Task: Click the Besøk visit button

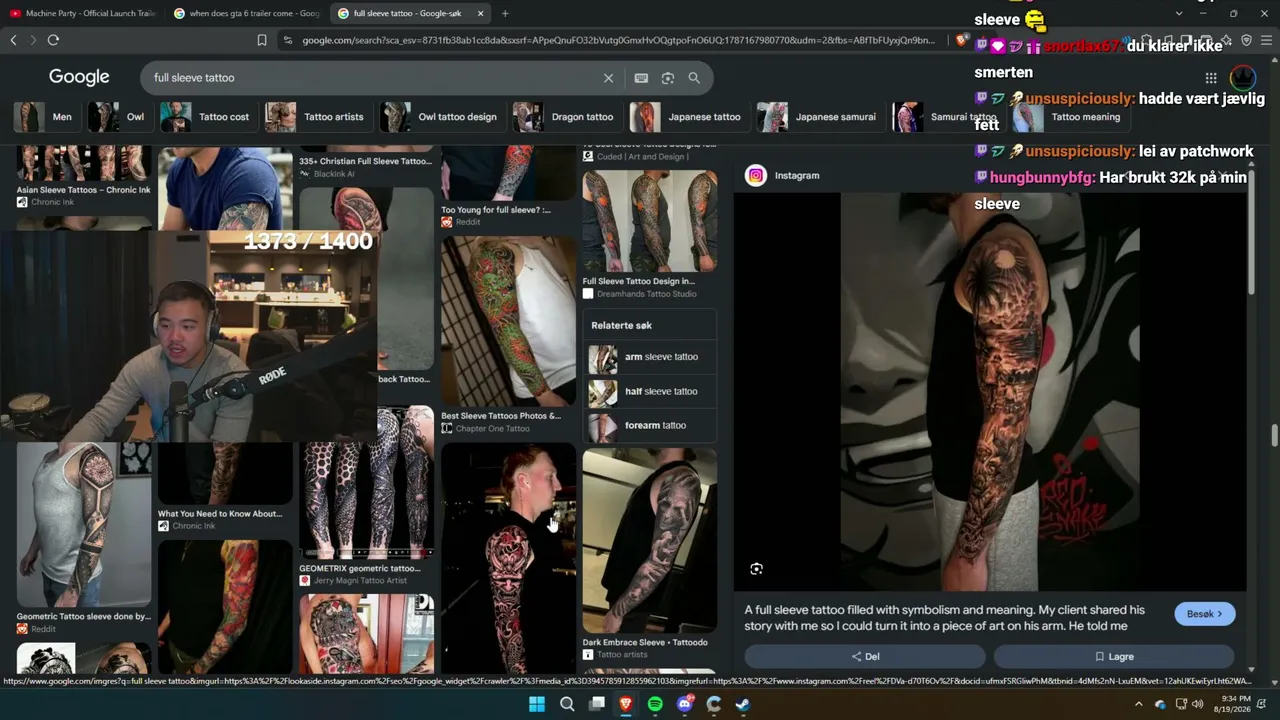Action: coord(1204,614)
